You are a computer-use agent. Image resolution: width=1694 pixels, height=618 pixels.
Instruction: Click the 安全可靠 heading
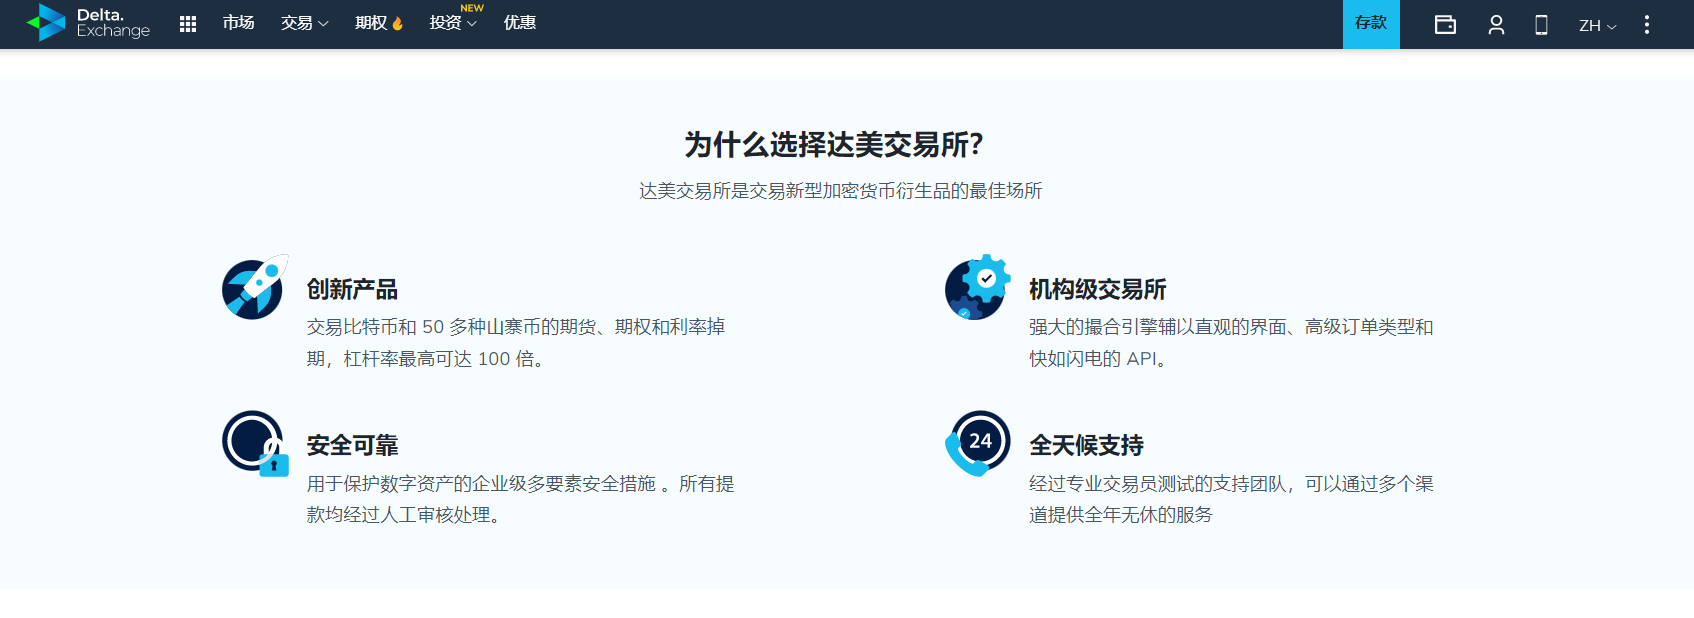352,446
